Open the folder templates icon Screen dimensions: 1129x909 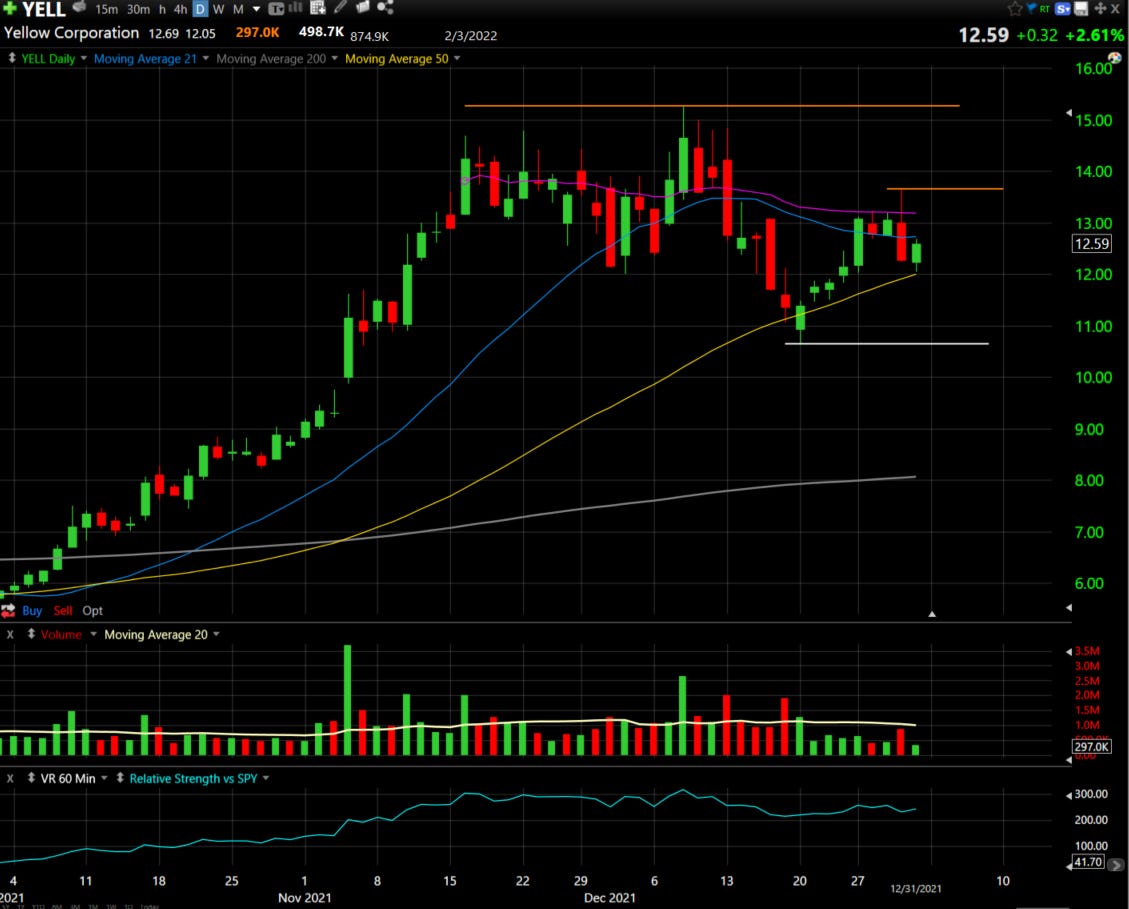363,8
